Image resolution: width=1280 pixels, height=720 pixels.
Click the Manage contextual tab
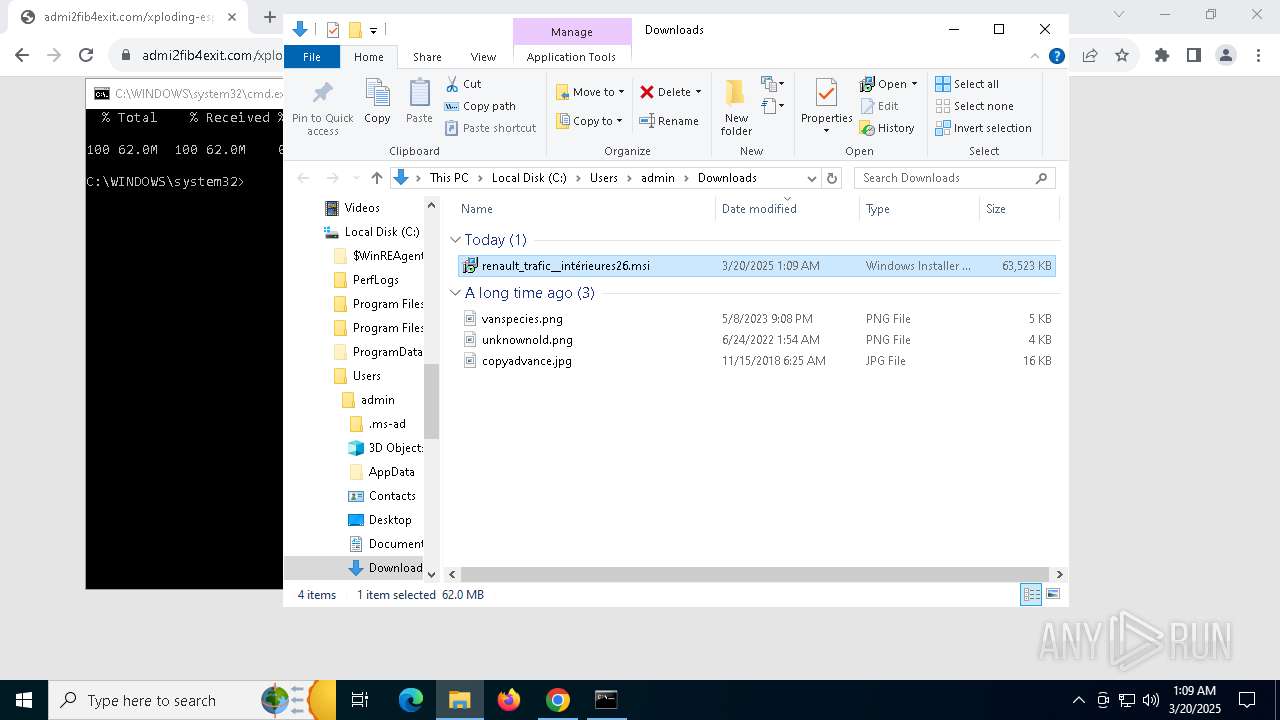[572, 32]
